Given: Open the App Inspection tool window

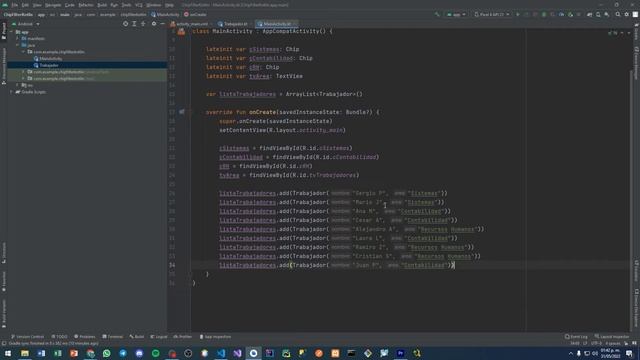Looking at the screenshot, I should pos(216,337).
